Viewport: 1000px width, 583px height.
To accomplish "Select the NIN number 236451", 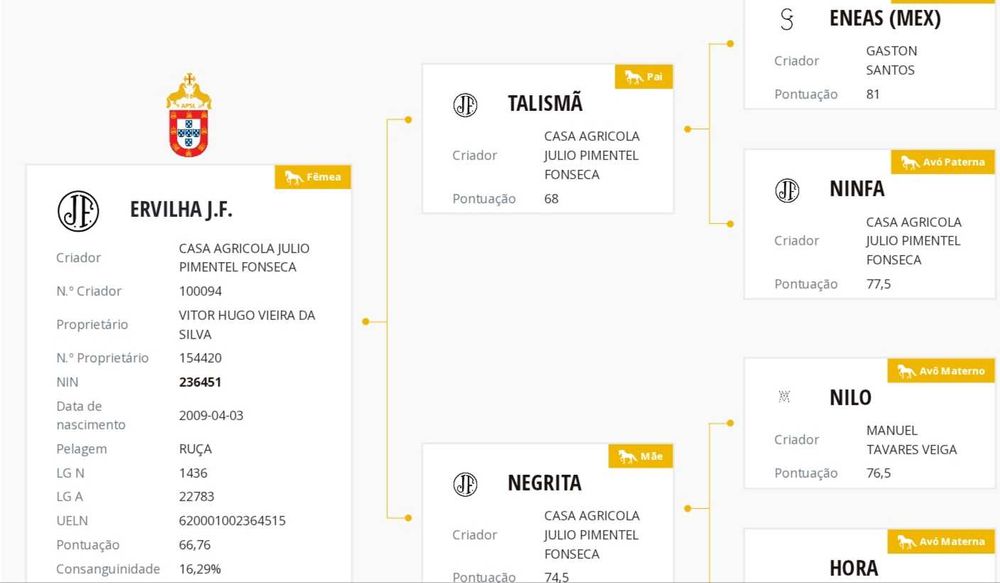I will click(200, 382).
